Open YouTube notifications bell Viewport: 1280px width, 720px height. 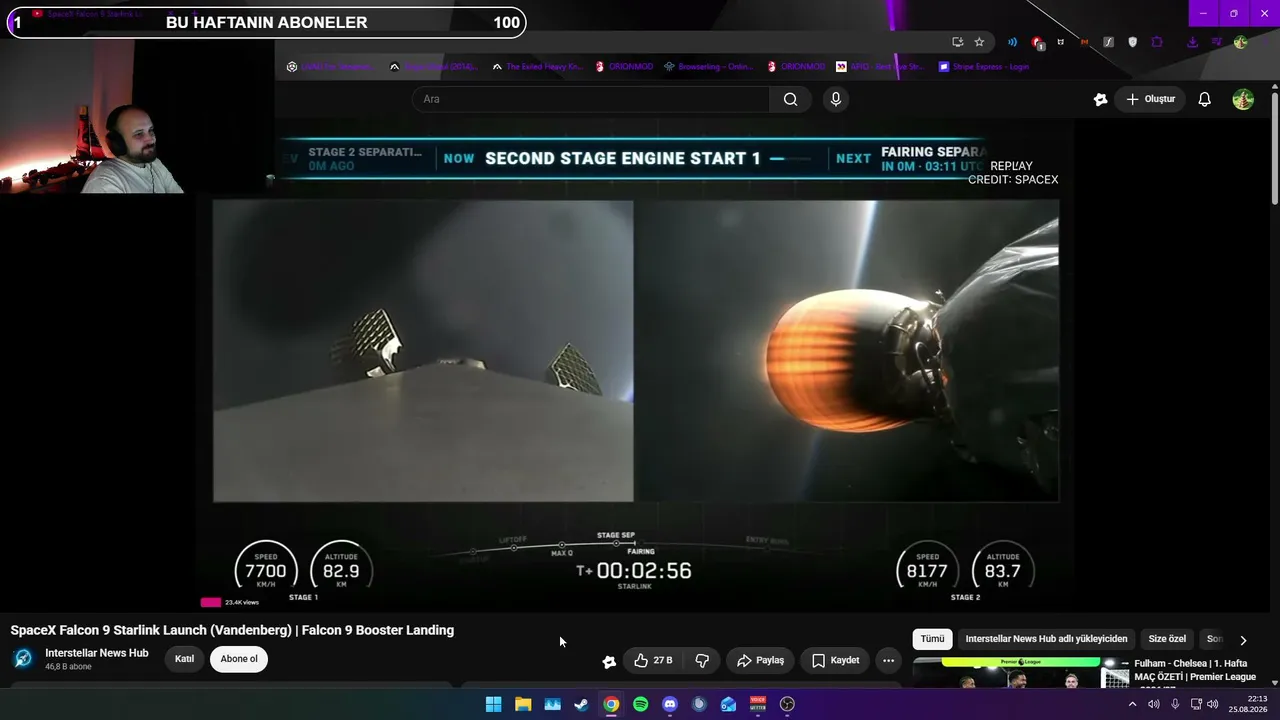(x=1205, y=99)
